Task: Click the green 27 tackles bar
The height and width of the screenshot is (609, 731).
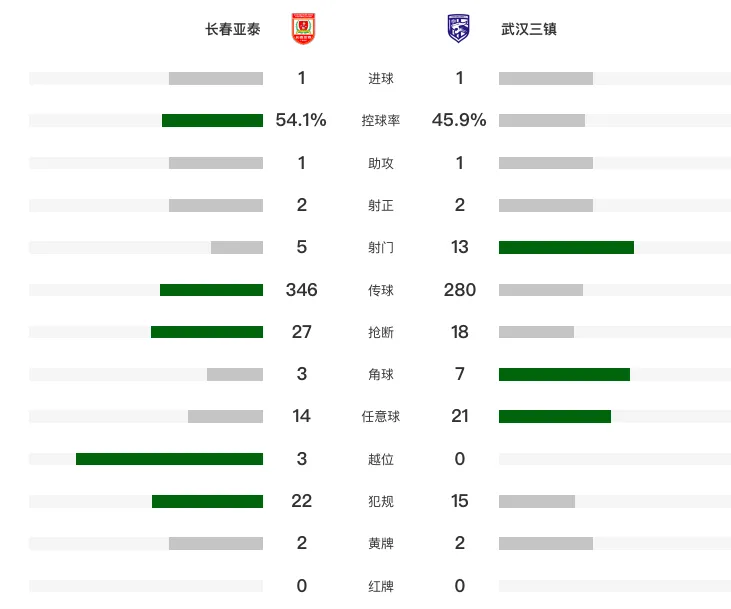Action: click(207, 332)
